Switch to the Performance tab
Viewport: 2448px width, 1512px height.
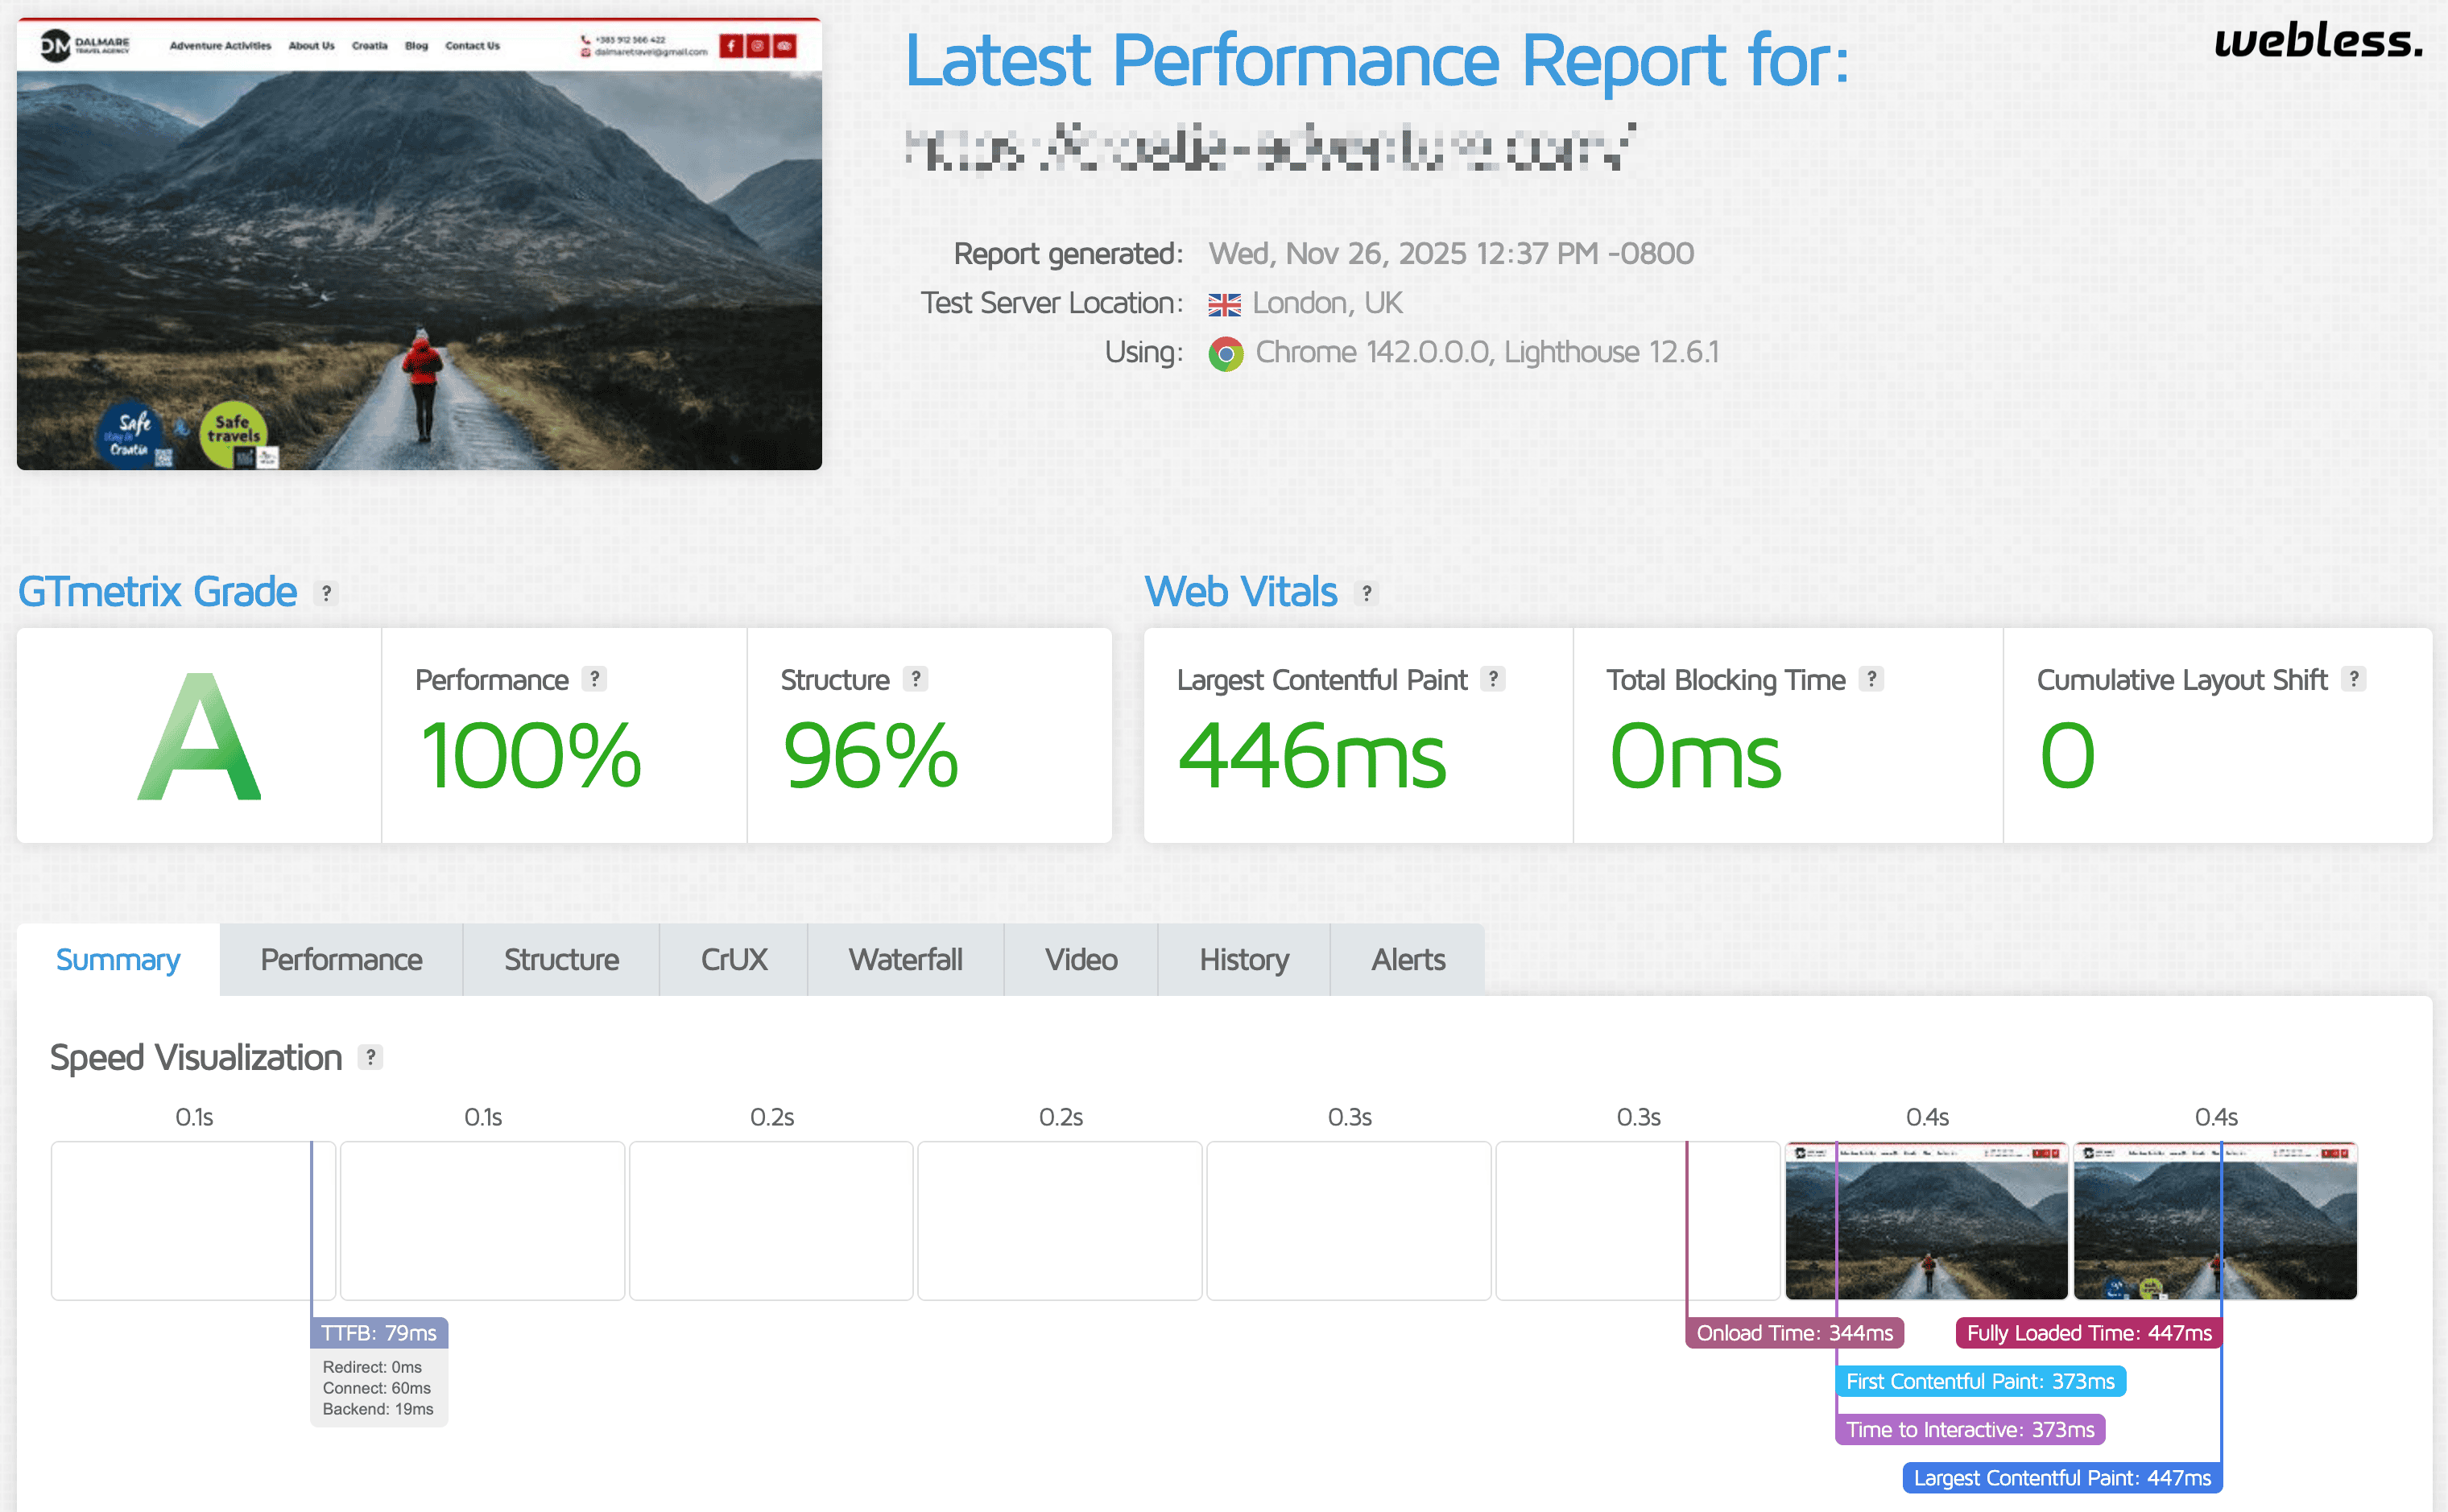(x=341, y=960)
